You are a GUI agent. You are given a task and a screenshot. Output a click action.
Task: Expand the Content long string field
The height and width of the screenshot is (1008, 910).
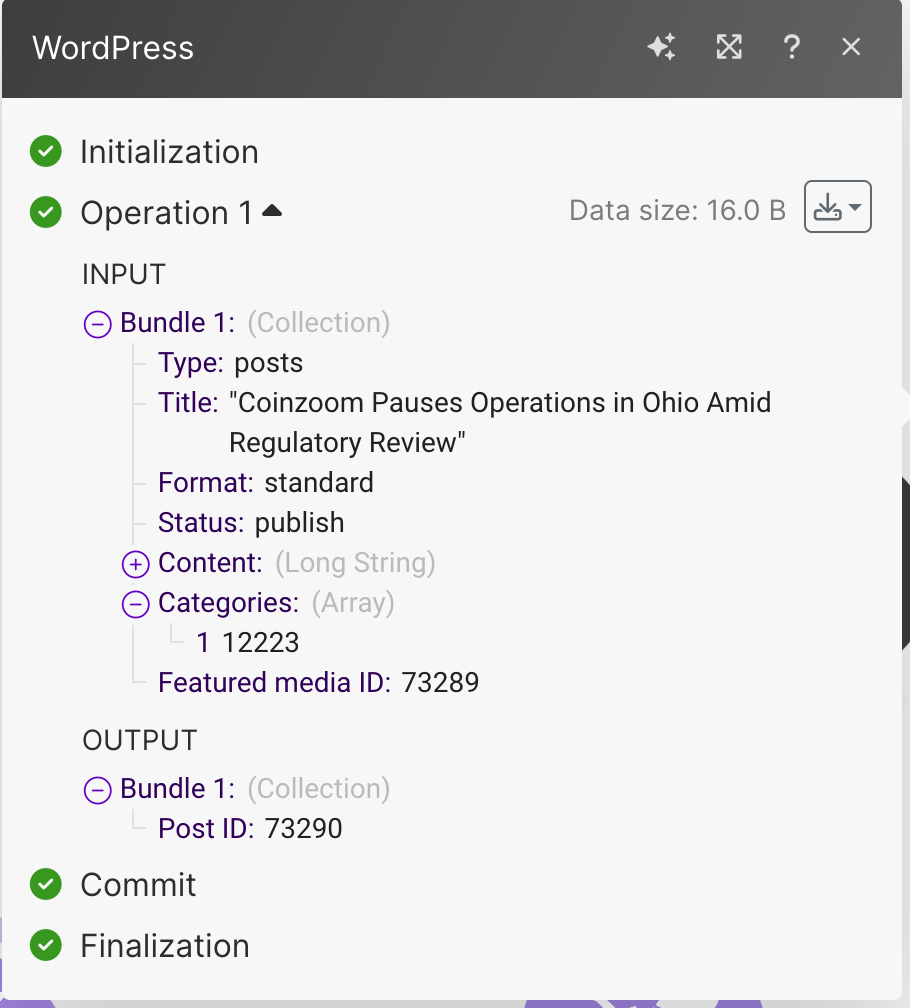coord(136,564)
